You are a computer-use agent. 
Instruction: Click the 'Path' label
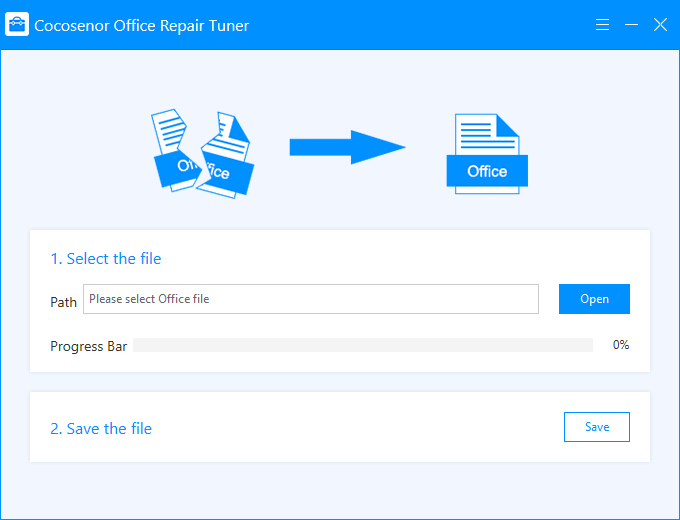point(63,302)
